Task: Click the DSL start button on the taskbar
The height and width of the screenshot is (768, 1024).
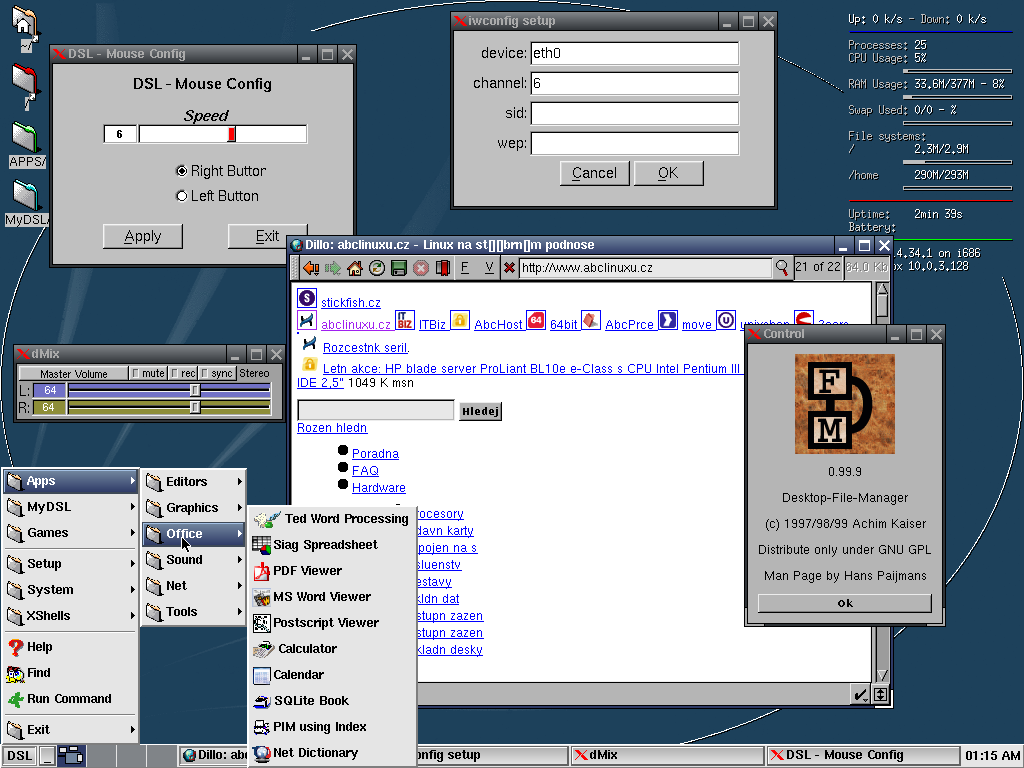Action: tap(20, 756)
